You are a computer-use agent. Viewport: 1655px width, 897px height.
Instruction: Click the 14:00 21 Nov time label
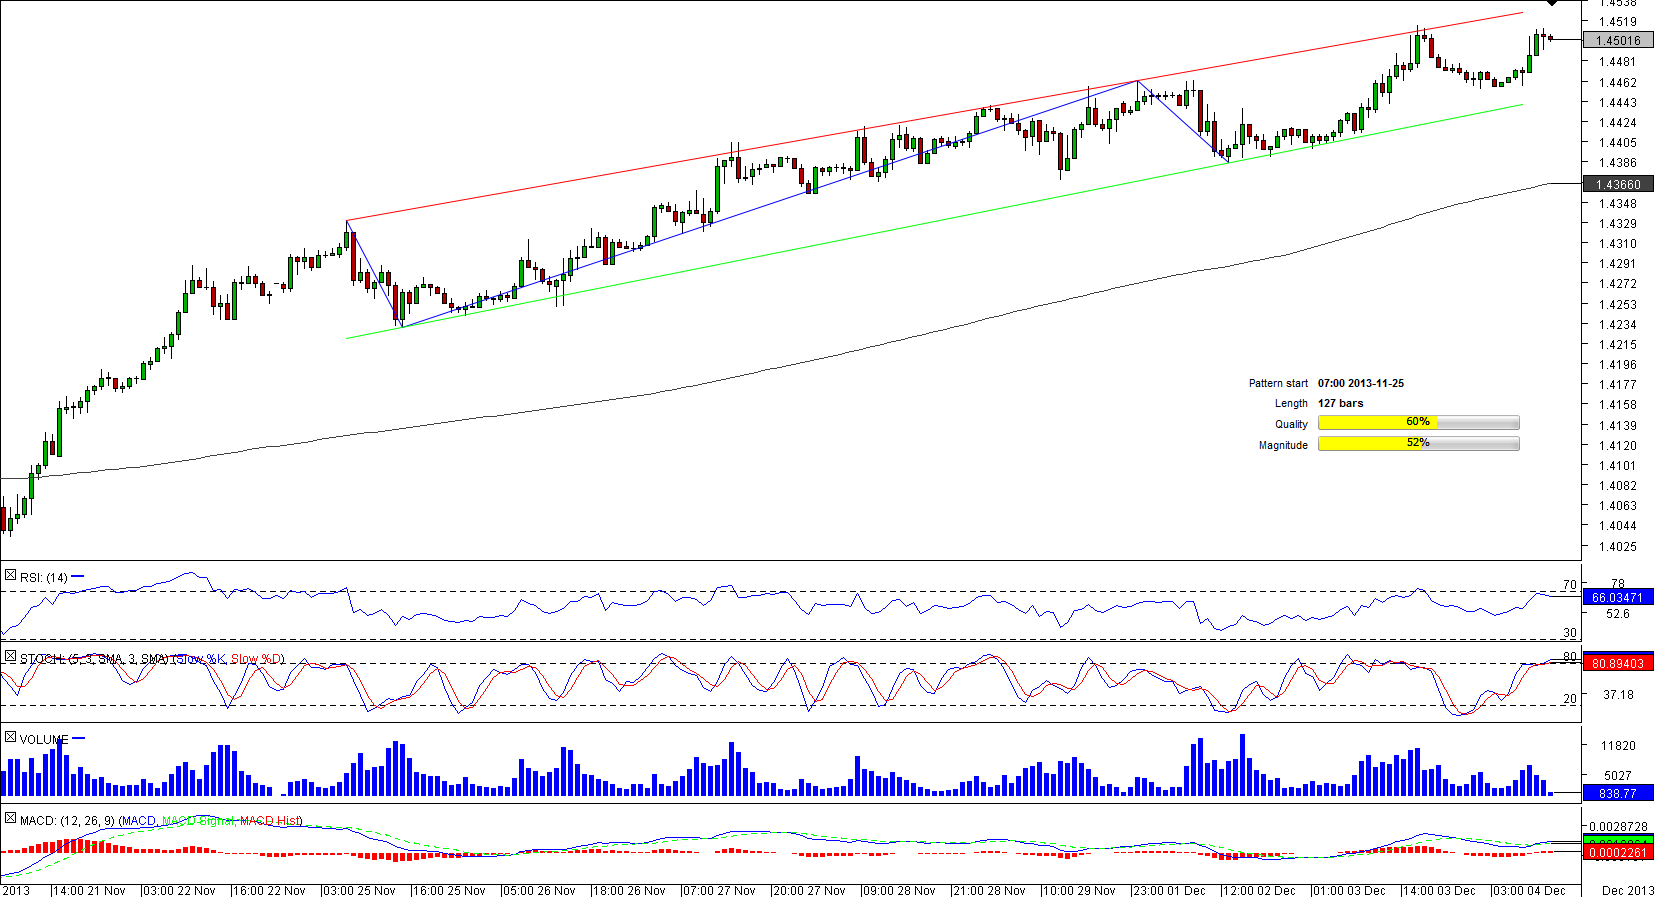click(x=90, y=891)
